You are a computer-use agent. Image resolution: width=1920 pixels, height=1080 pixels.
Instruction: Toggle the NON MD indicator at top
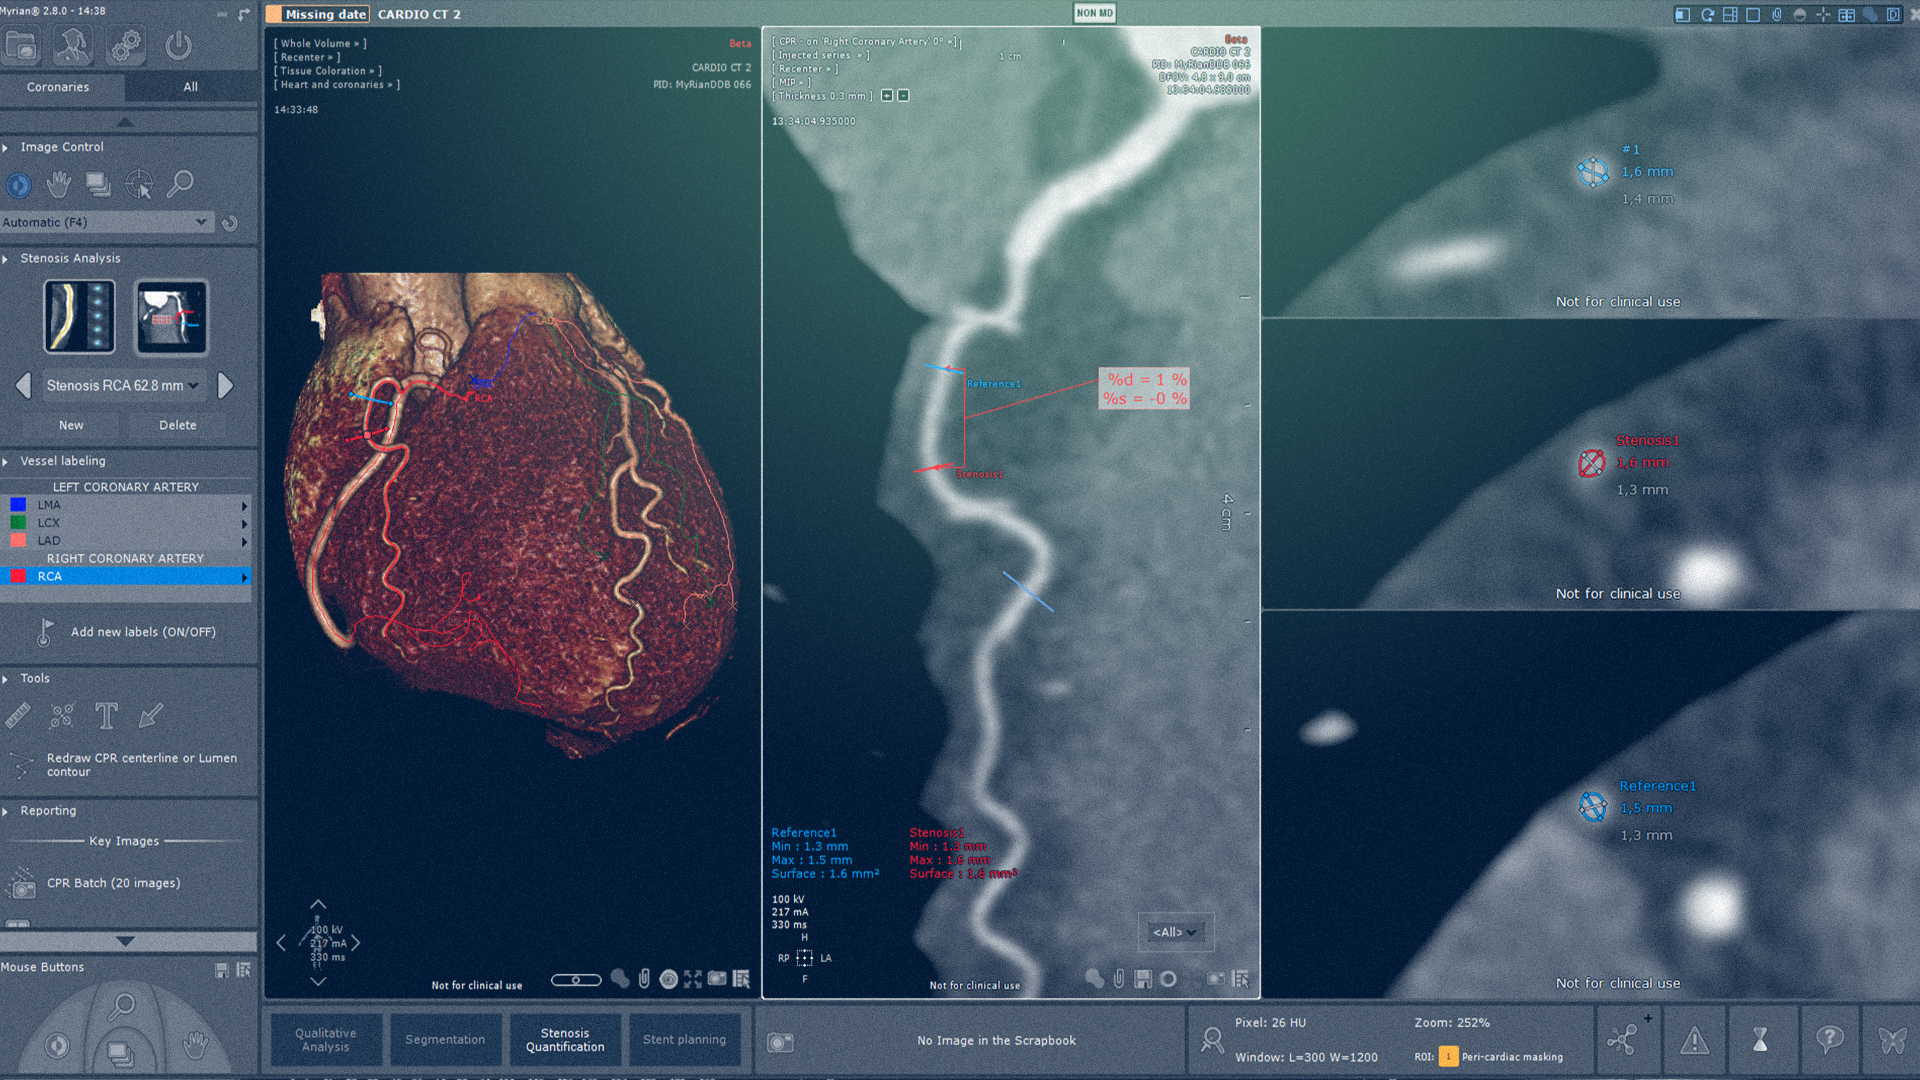point(1094,14)
